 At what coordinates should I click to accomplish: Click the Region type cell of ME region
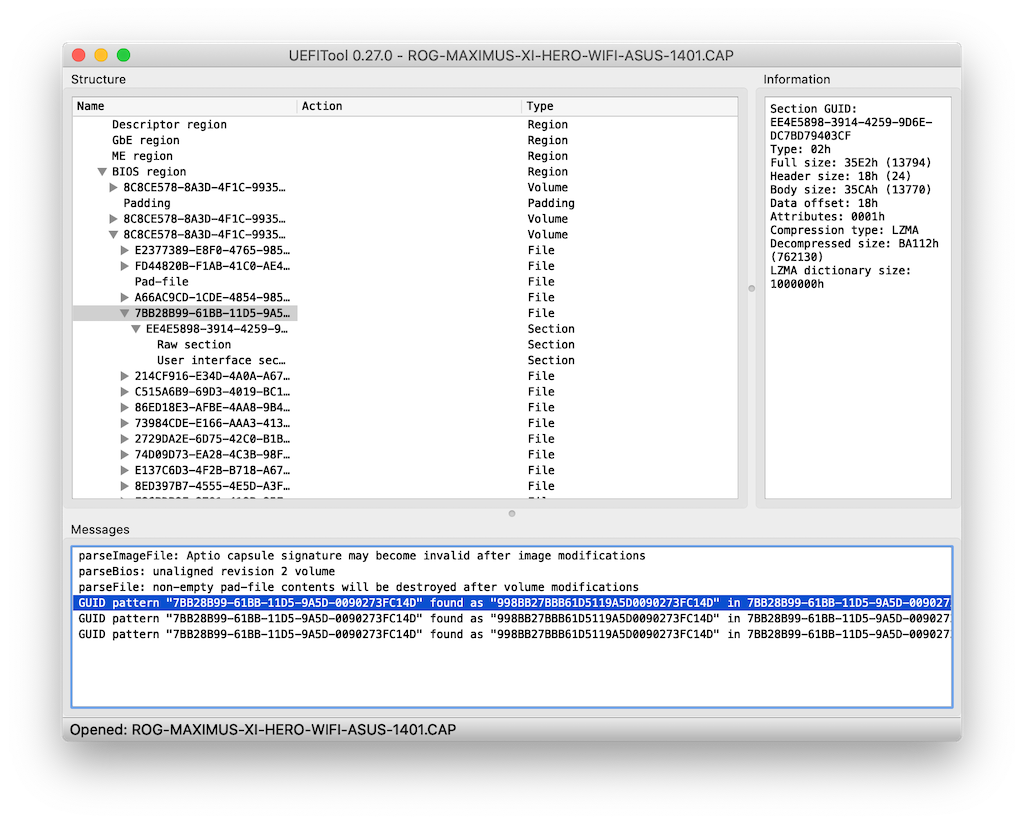[x=547, y=156]
